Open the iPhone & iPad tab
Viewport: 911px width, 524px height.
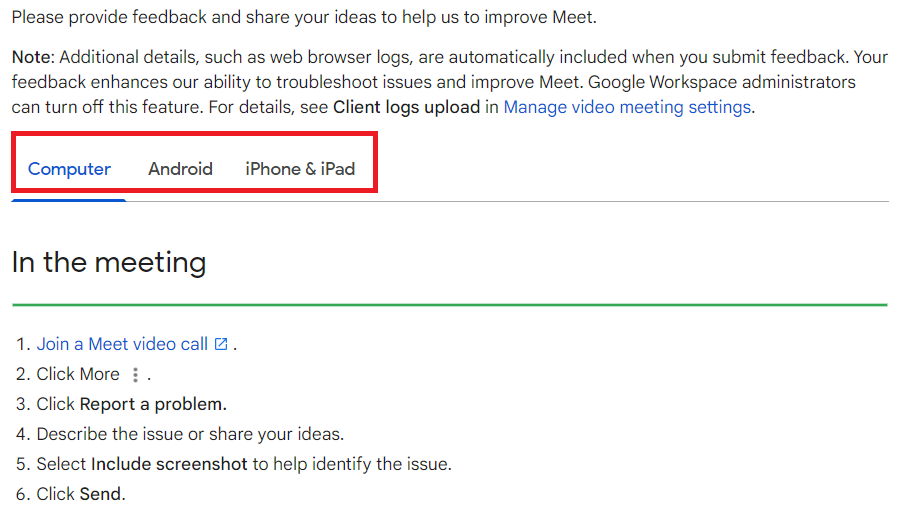(300, 169)
